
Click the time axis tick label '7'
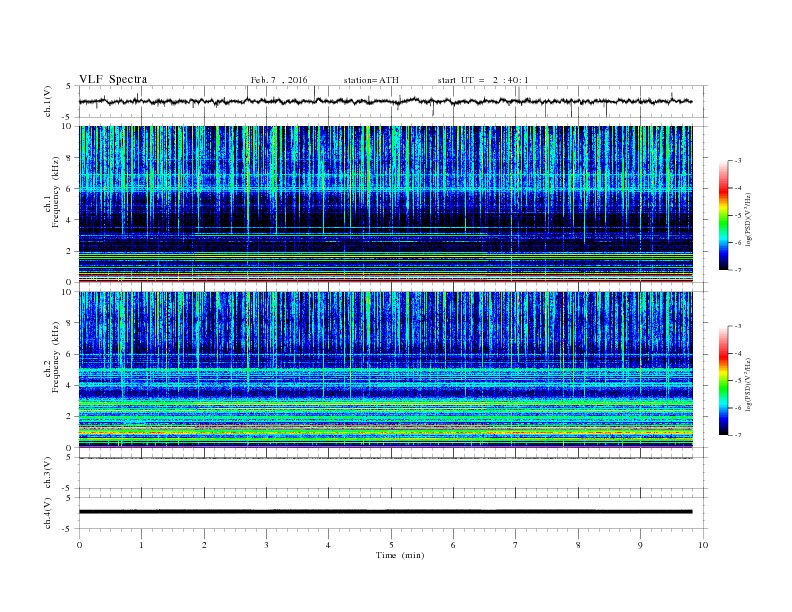pyautogui.click(x=516, y=545)
